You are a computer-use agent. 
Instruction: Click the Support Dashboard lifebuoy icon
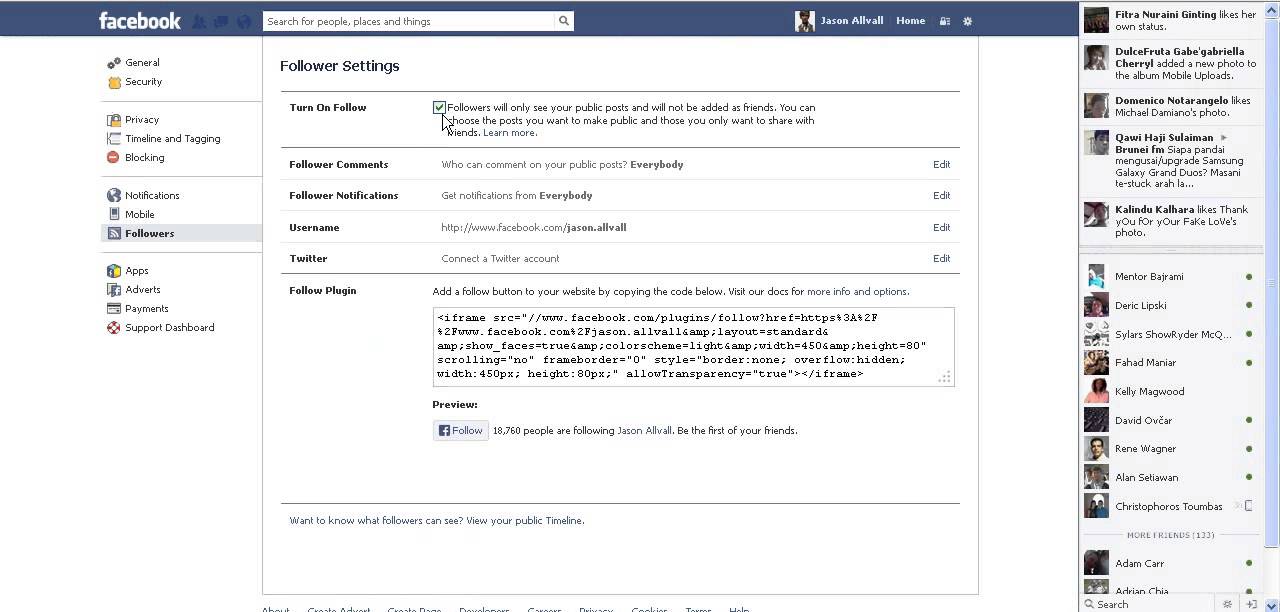[114, 328]
